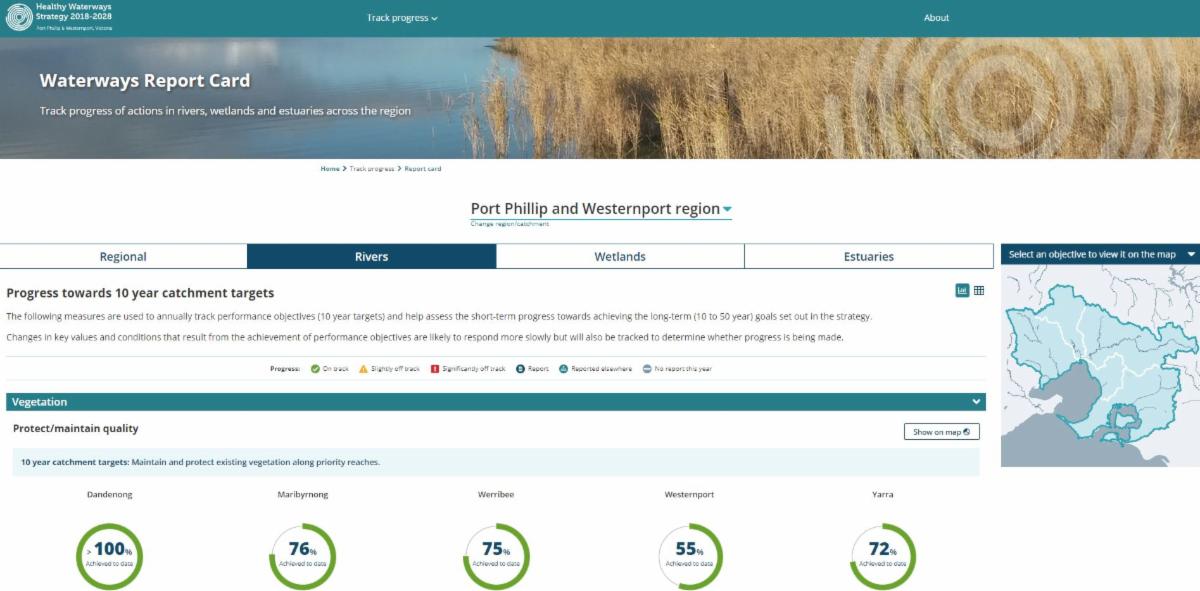Click the No report this year icon
The width and height of the screenshot is (1200, 591).
(647, 369)
